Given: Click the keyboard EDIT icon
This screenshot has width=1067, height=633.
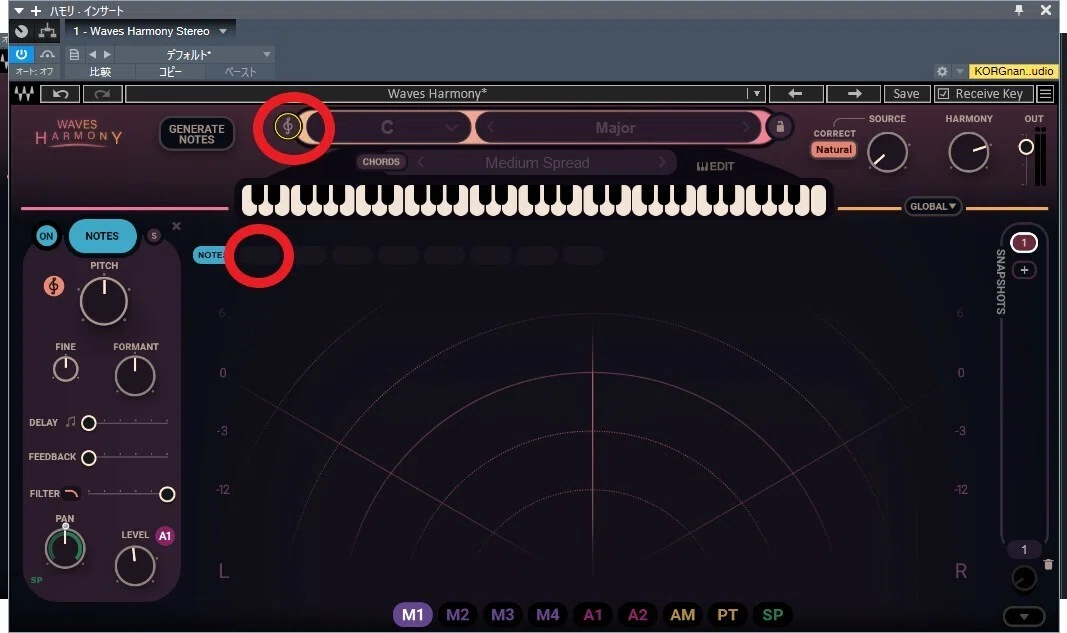Looking at the screenshot, I should point(715,166).
